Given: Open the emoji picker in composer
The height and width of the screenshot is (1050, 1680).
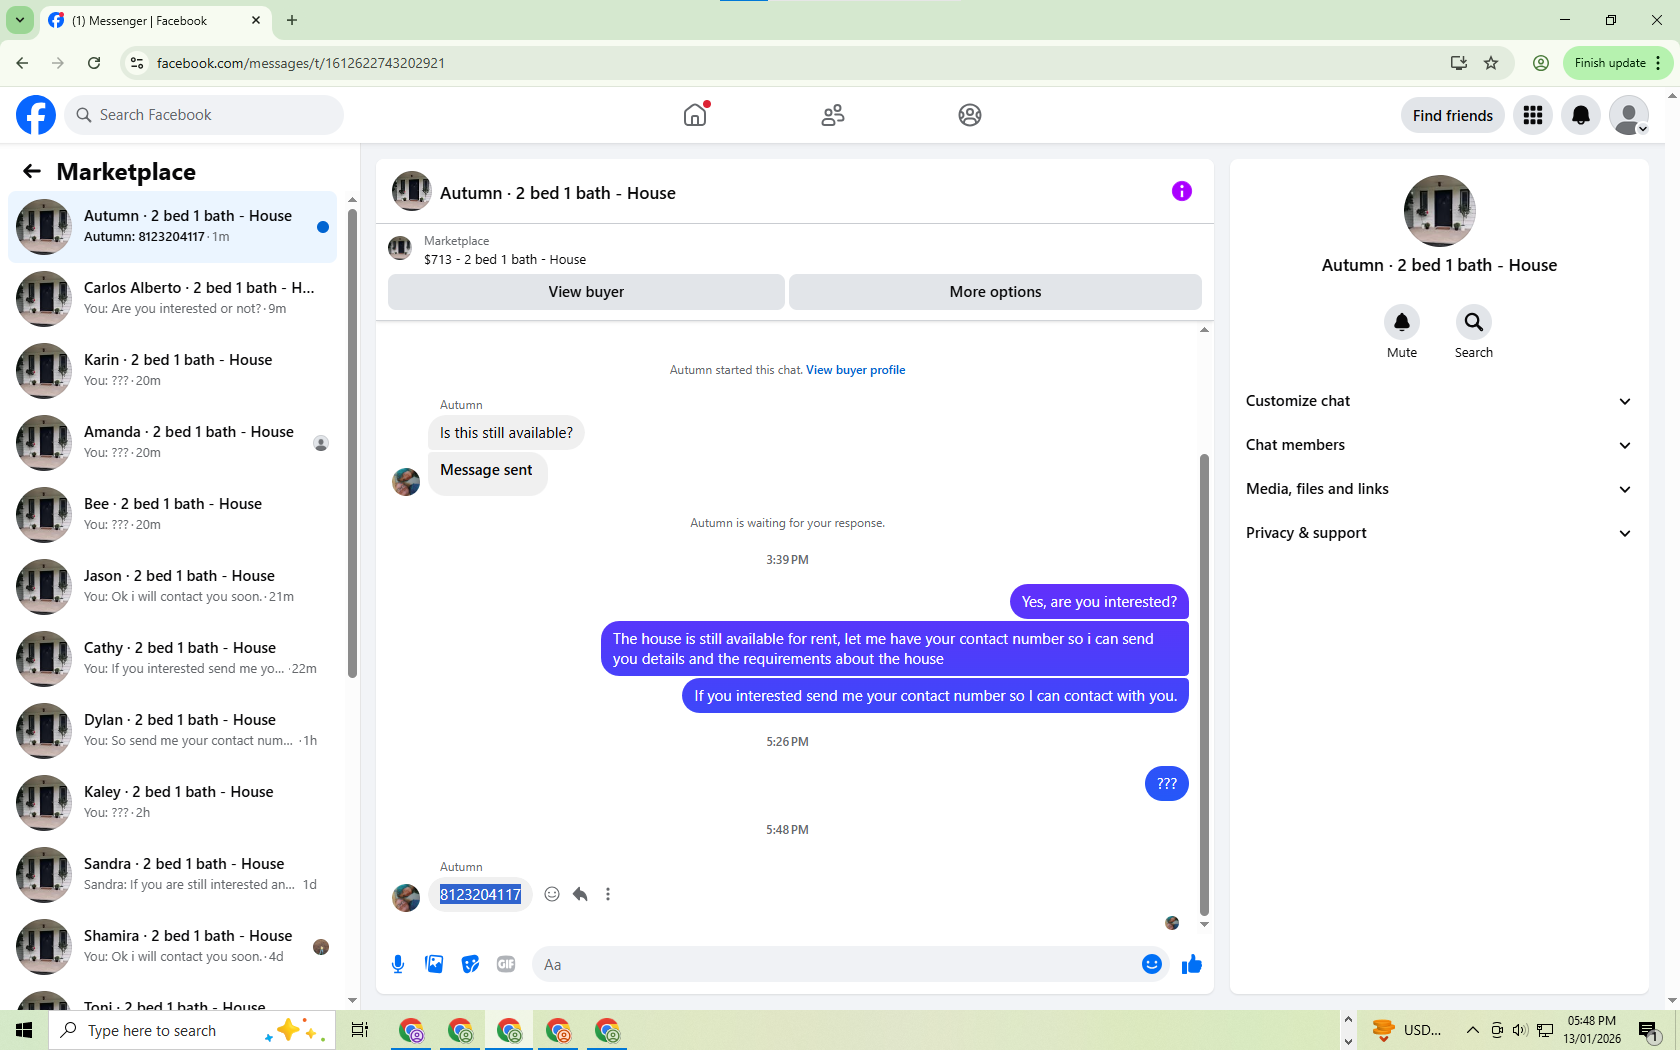Looking at the screenshot, I should [x=1152, y=964].
